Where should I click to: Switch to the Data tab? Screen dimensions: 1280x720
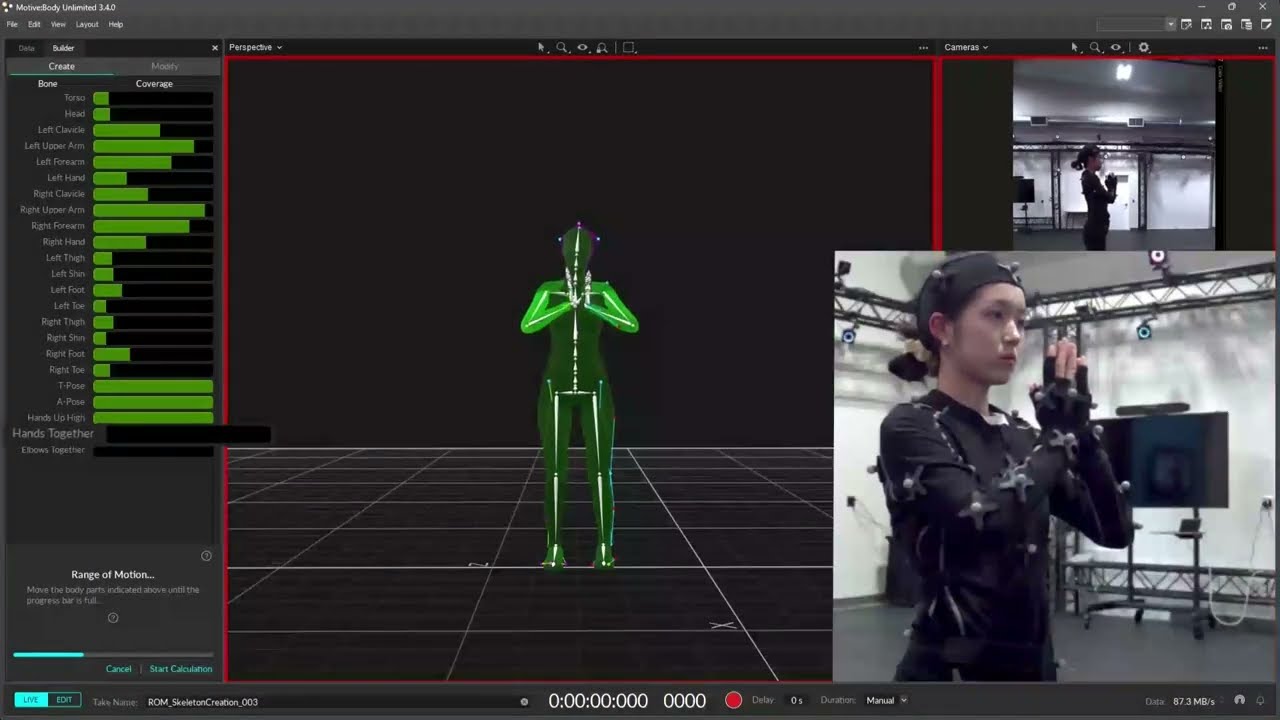[x=26, y=48]
